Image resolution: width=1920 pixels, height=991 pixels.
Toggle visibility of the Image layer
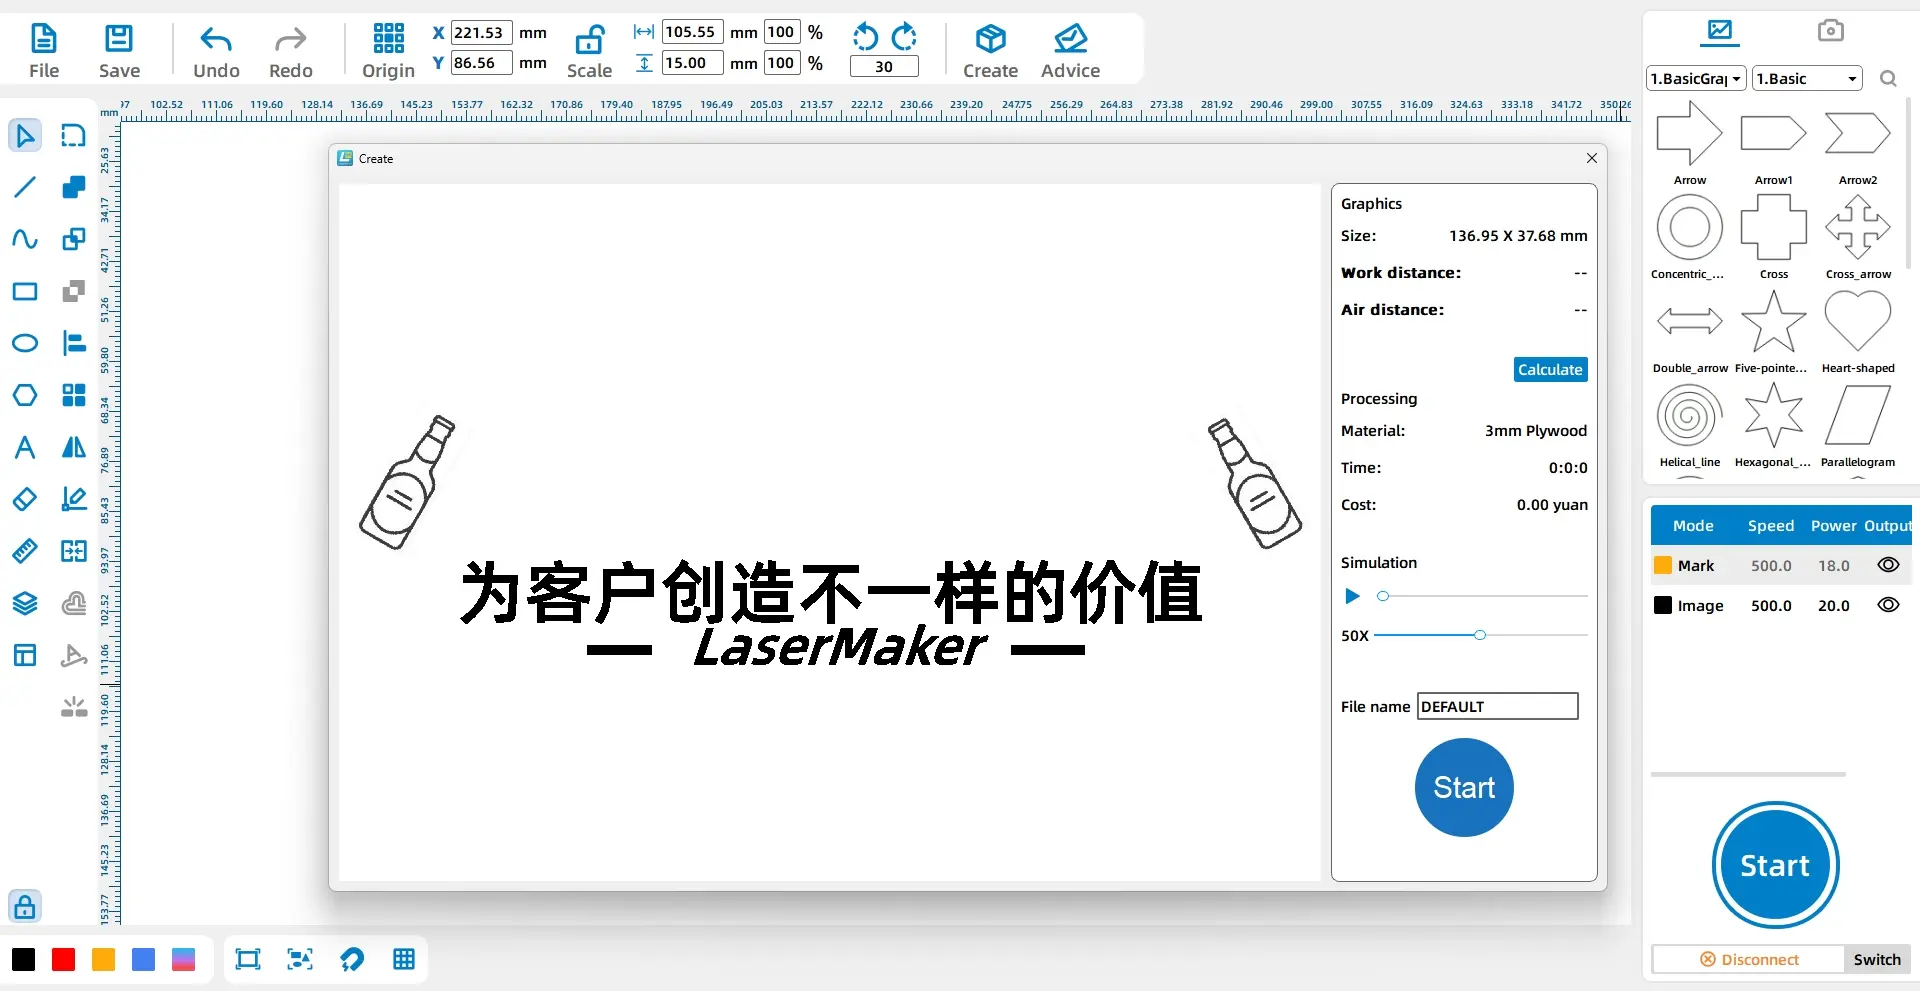pos(1888,605)
